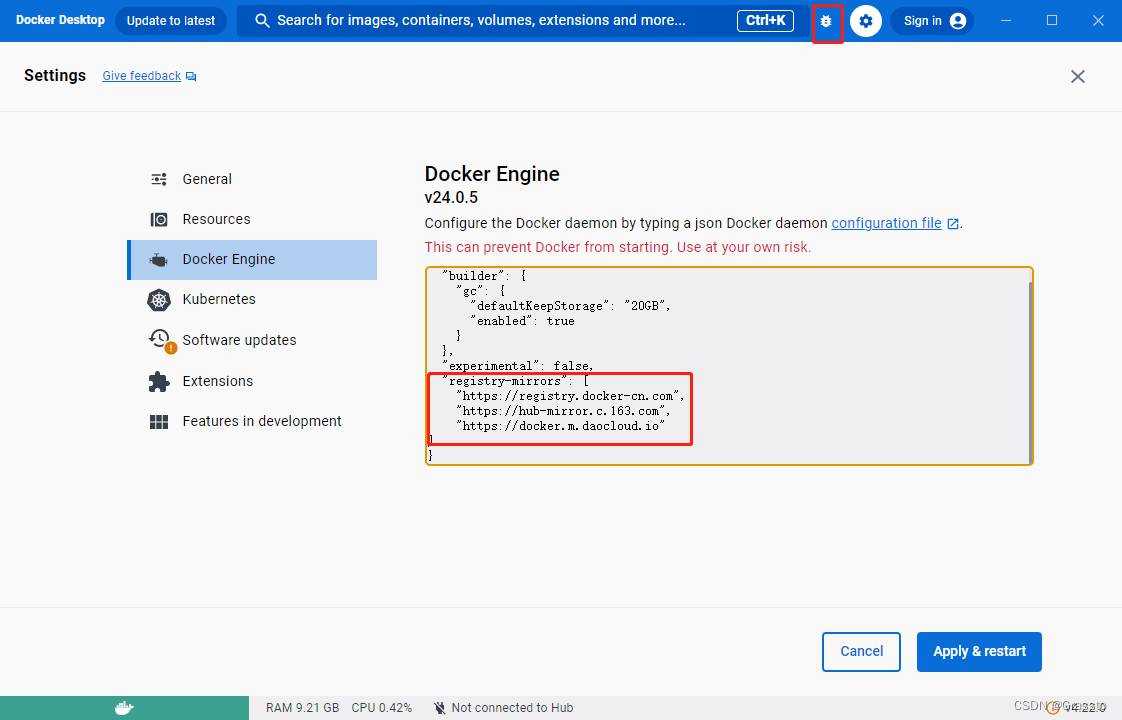Click the Update to latest button
The height and width of the screenshot is (720, 1122).
(x=171, y=21)
